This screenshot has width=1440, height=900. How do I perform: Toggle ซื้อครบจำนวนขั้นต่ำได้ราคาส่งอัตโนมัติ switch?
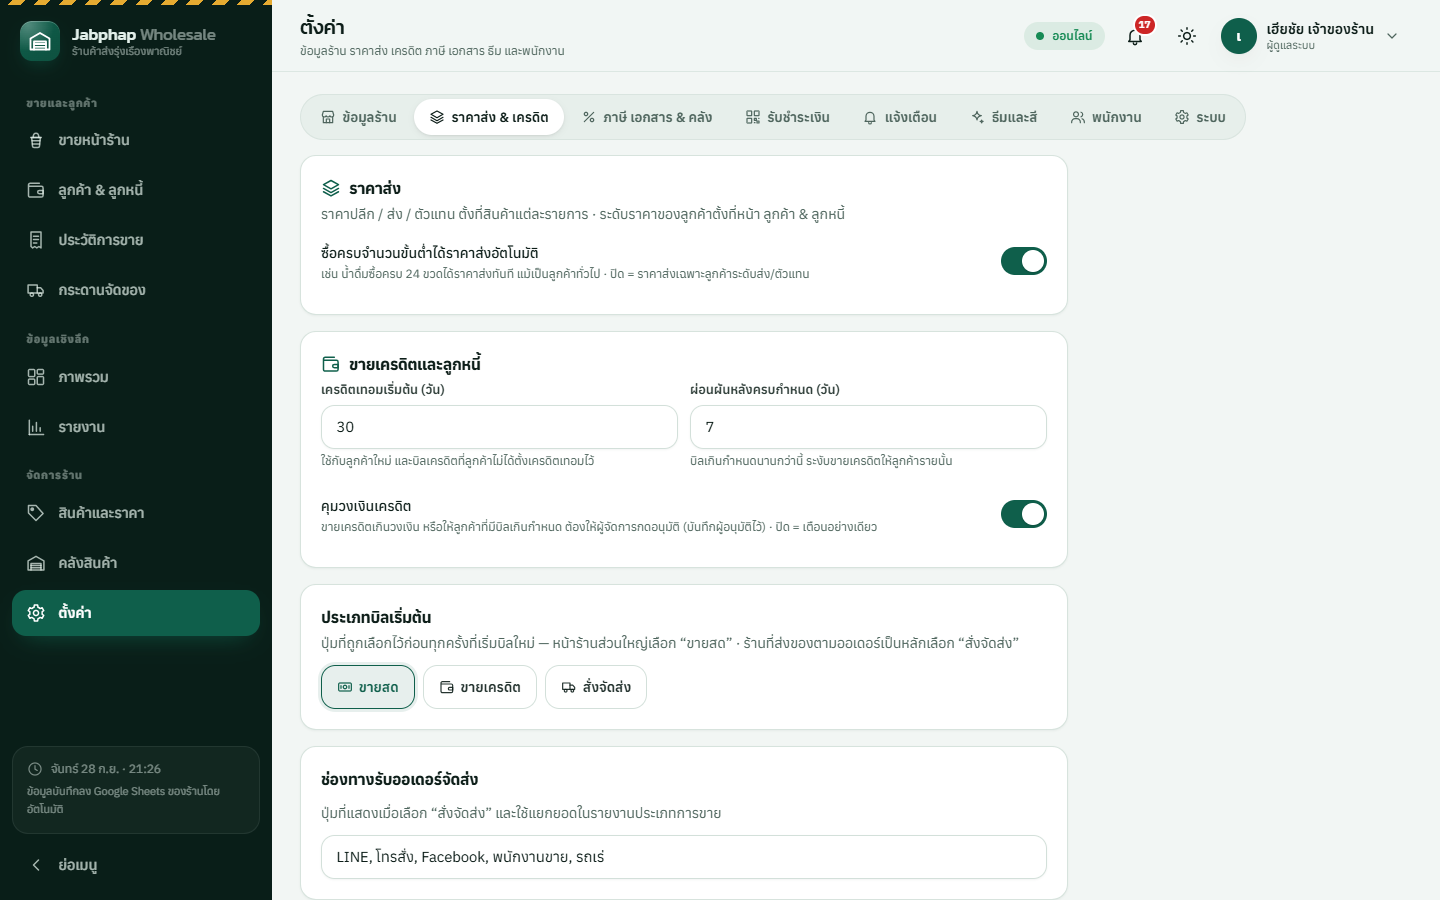tap(1024, 261)
